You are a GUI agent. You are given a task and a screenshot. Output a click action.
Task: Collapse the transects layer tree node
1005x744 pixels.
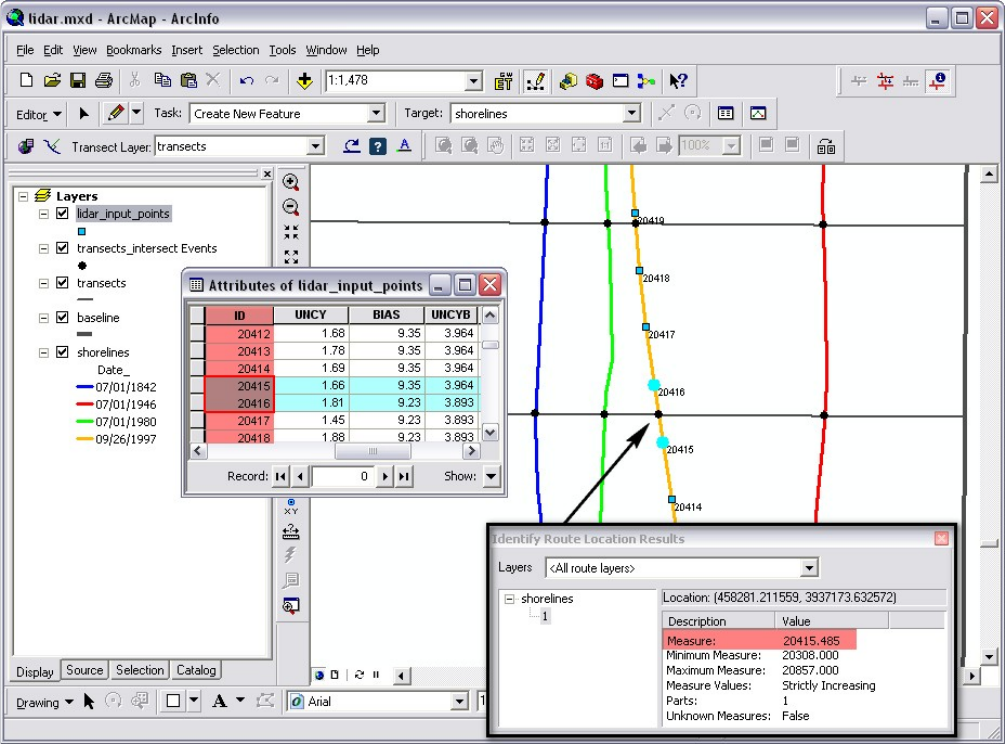[x=43, y=284]
